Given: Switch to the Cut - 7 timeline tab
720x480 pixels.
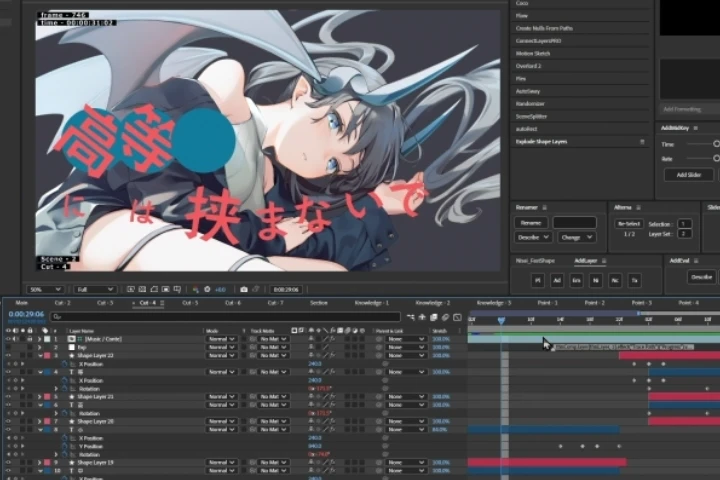Looking at the screenshot, I should 276,303.
